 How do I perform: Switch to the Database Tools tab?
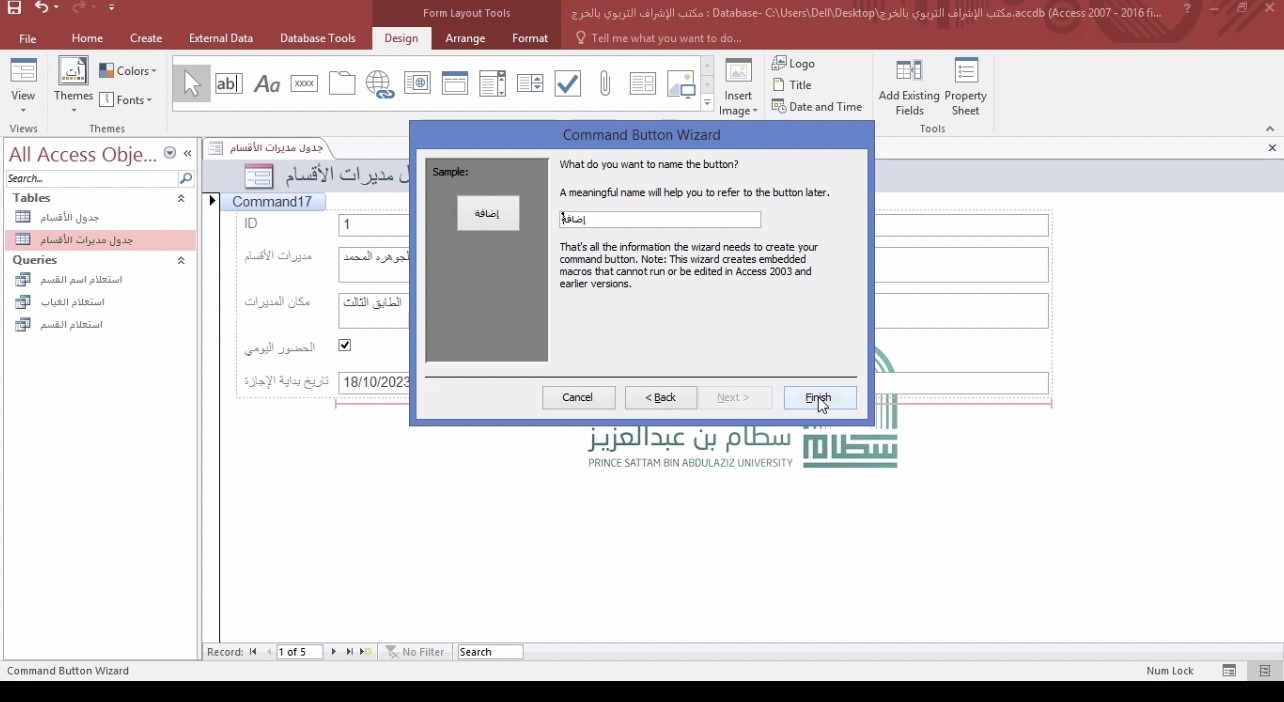click(317, 38)
